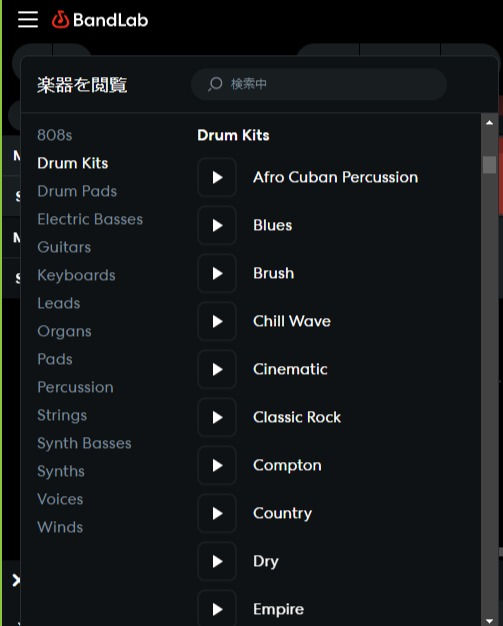This screenshot has height=626, width=503.
Task: Play the Chill Wave kit preview
Action: [217, 321]
